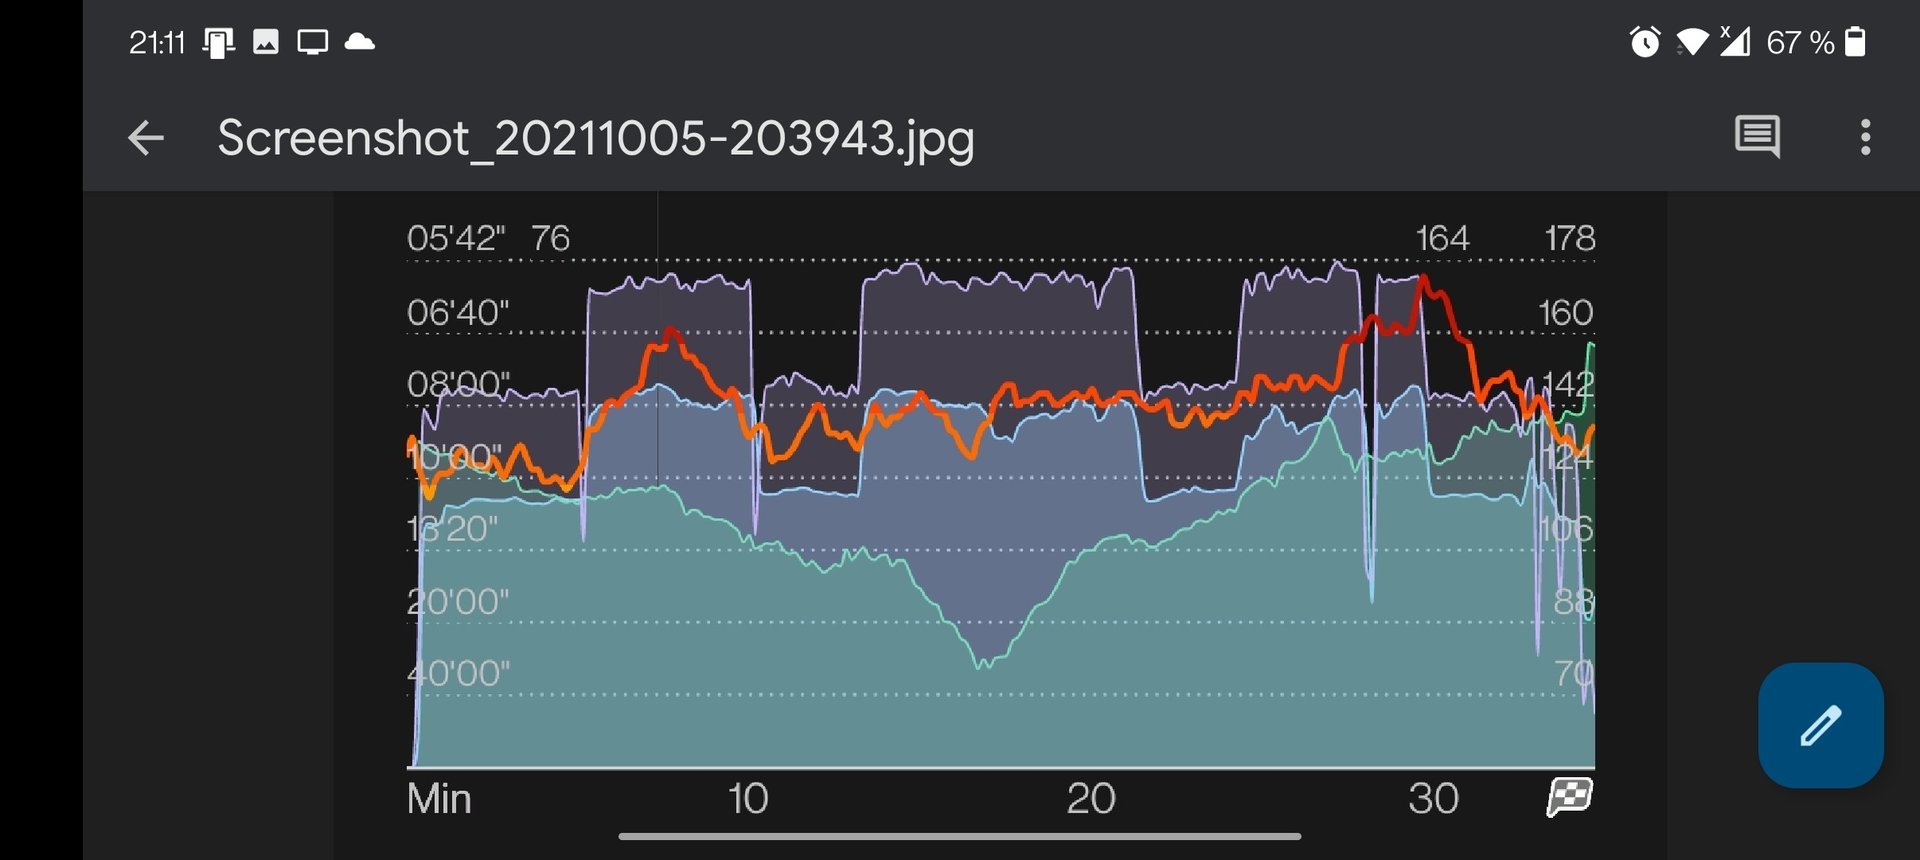Tap the file title Screenshot_20211005-203943.jpg

[596, 138]
